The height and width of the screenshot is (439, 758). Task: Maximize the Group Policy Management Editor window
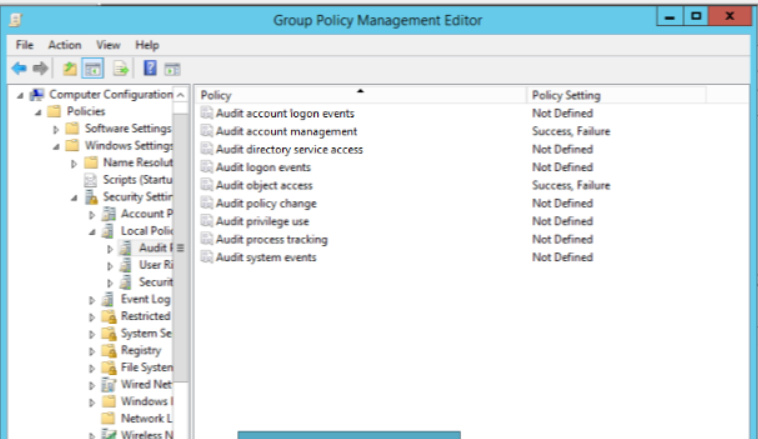(x=696, y=17)
